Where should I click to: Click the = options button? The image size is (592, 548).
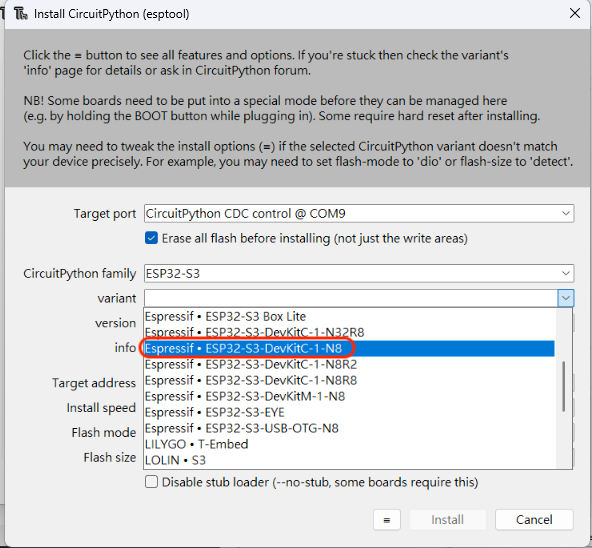tap(387, 520)
